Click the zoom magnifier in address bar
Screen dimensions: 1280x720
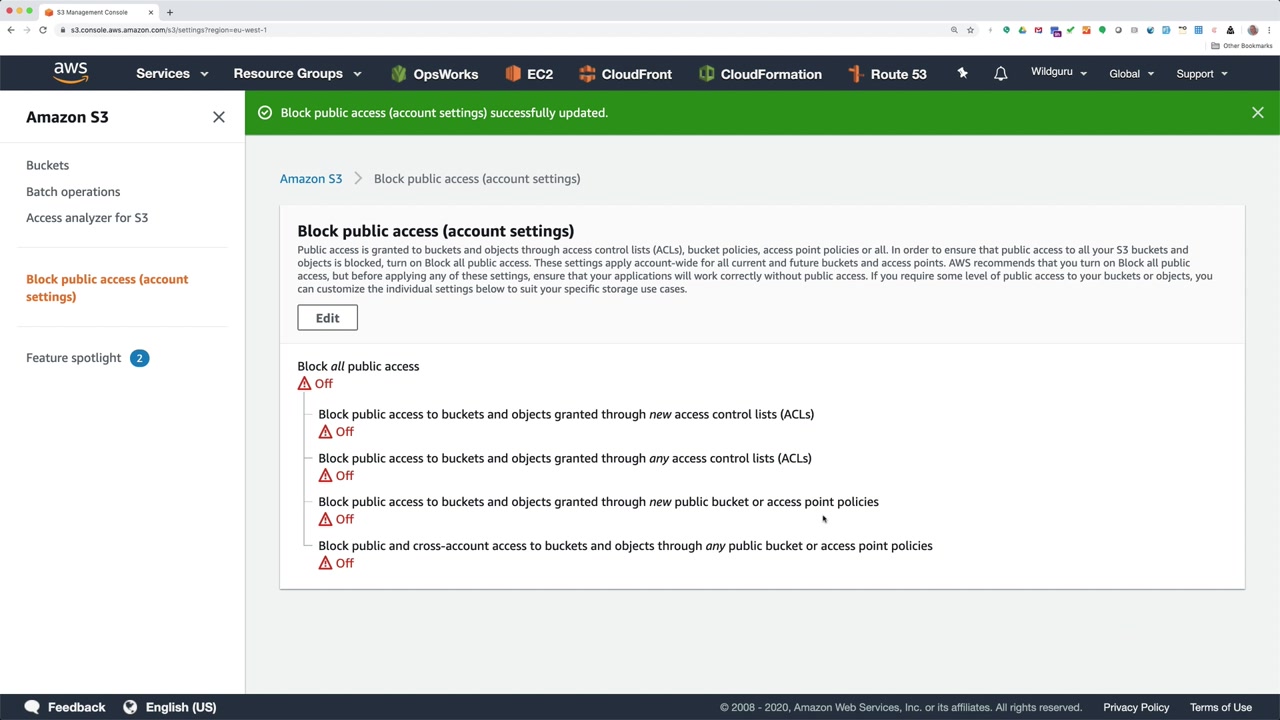[x=954, y=30]
